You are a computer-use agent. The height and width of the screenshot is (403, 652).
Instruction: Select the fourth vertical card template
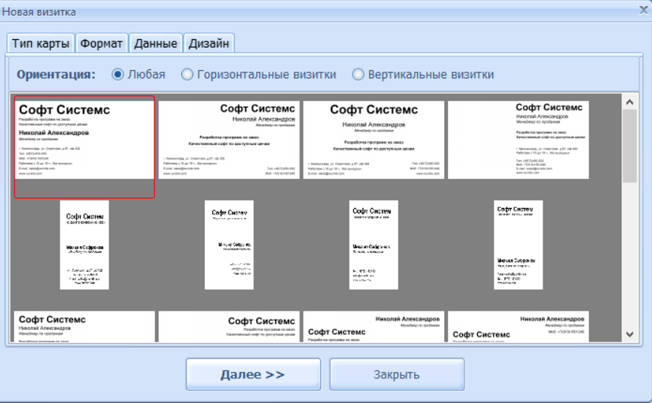pos(518,245)
